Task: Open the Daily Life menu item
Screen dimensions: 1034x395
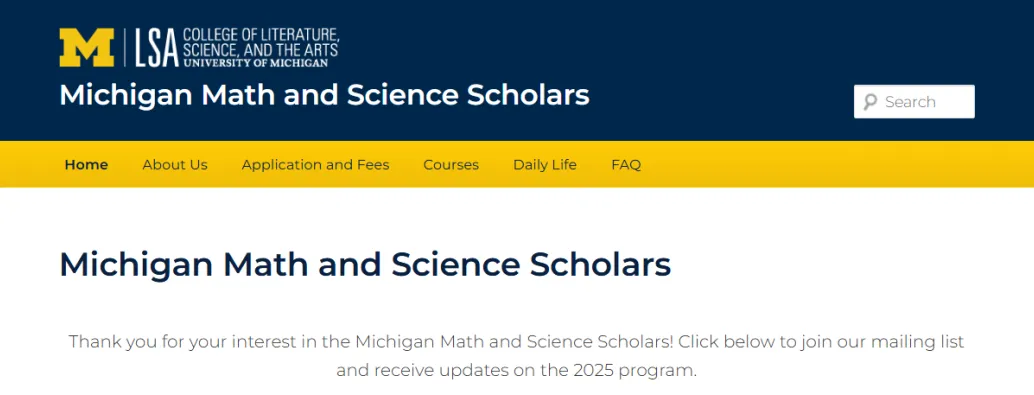Action: (x=545, y=165)
